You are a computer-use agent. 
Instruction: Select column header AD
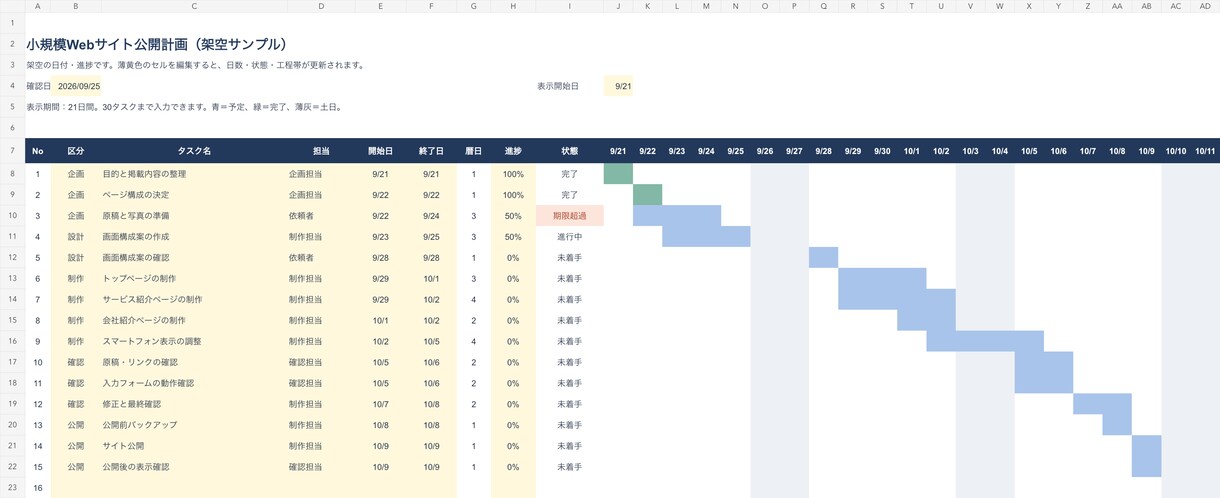click(x=1205, y=6)
